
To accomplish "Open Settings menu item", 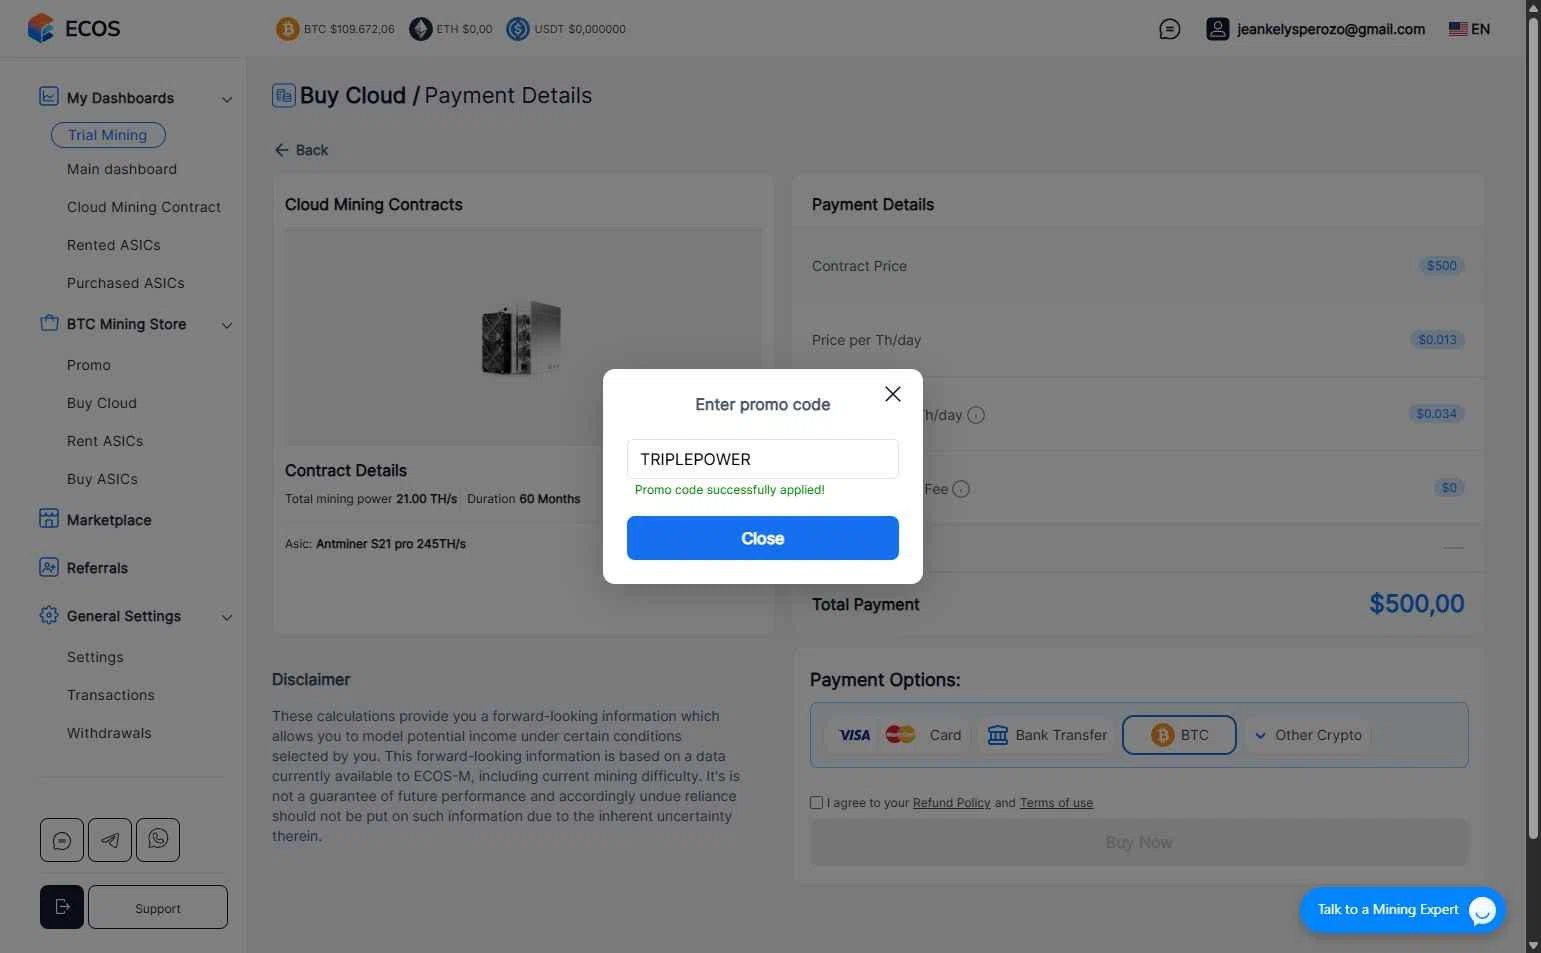I will click(x=95, y=657).
